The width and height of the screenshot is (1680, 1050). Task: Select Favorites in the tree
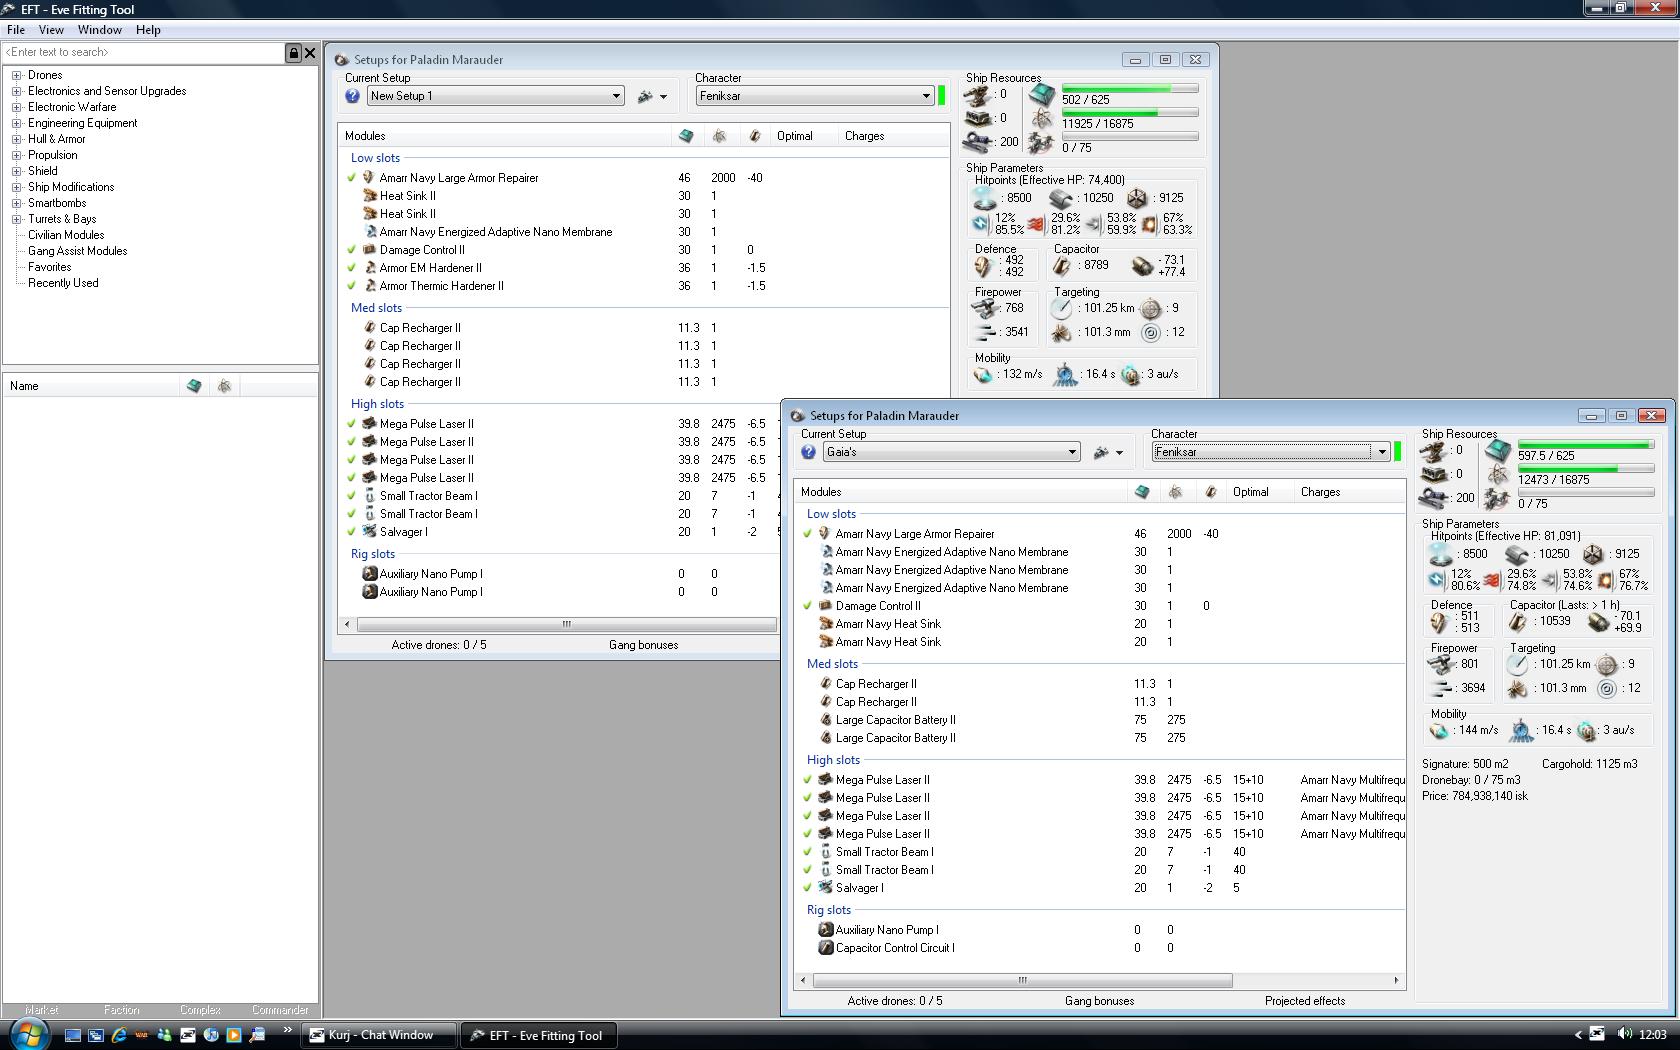(x=49, y=267)
